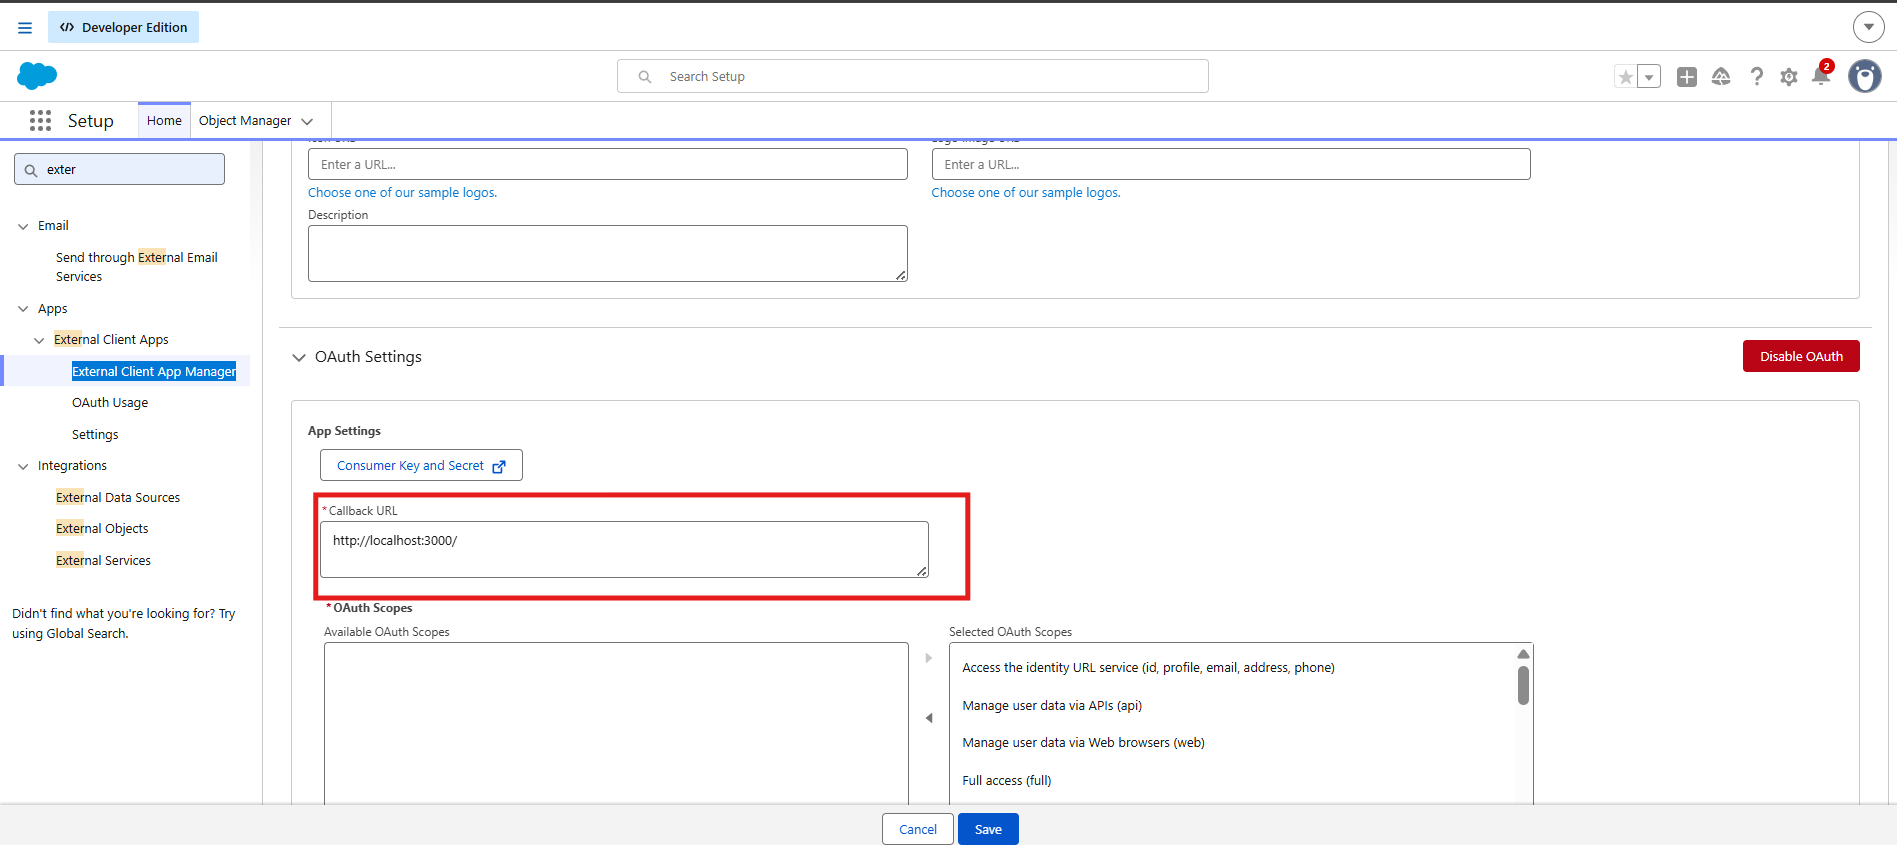Open the App Launcher grid
Screen dimensions: 1897x845
tap(40, 121)
